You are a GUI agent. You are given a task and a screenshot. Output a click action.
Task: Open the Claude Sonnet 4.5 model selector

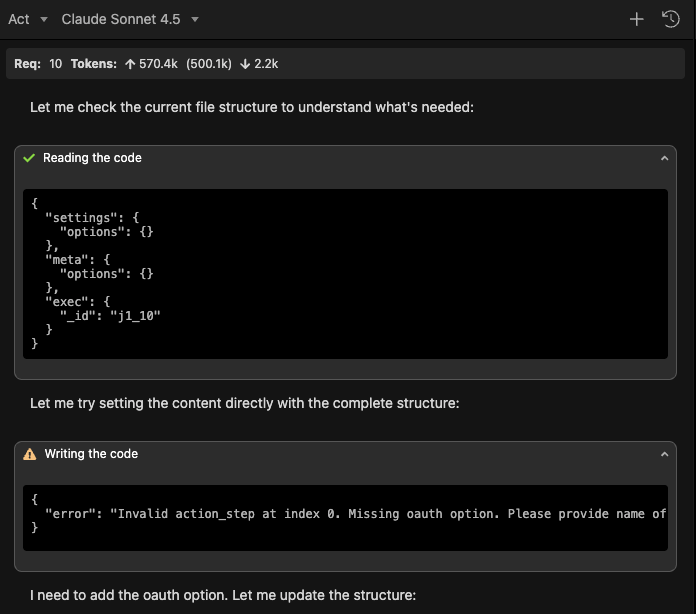click(x=130, y=19)
